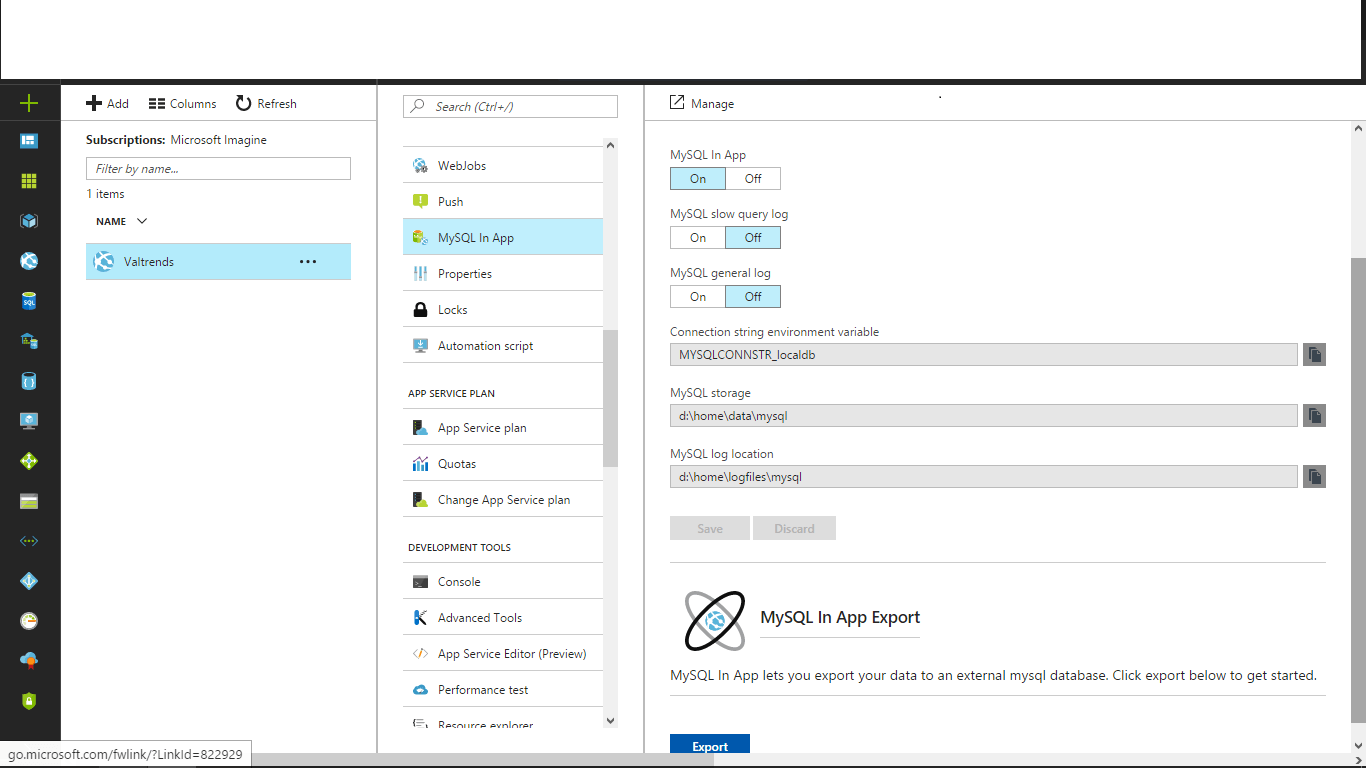Open the All resources grid icon
The image size is (1366, 768).
(x=29, y=181)
